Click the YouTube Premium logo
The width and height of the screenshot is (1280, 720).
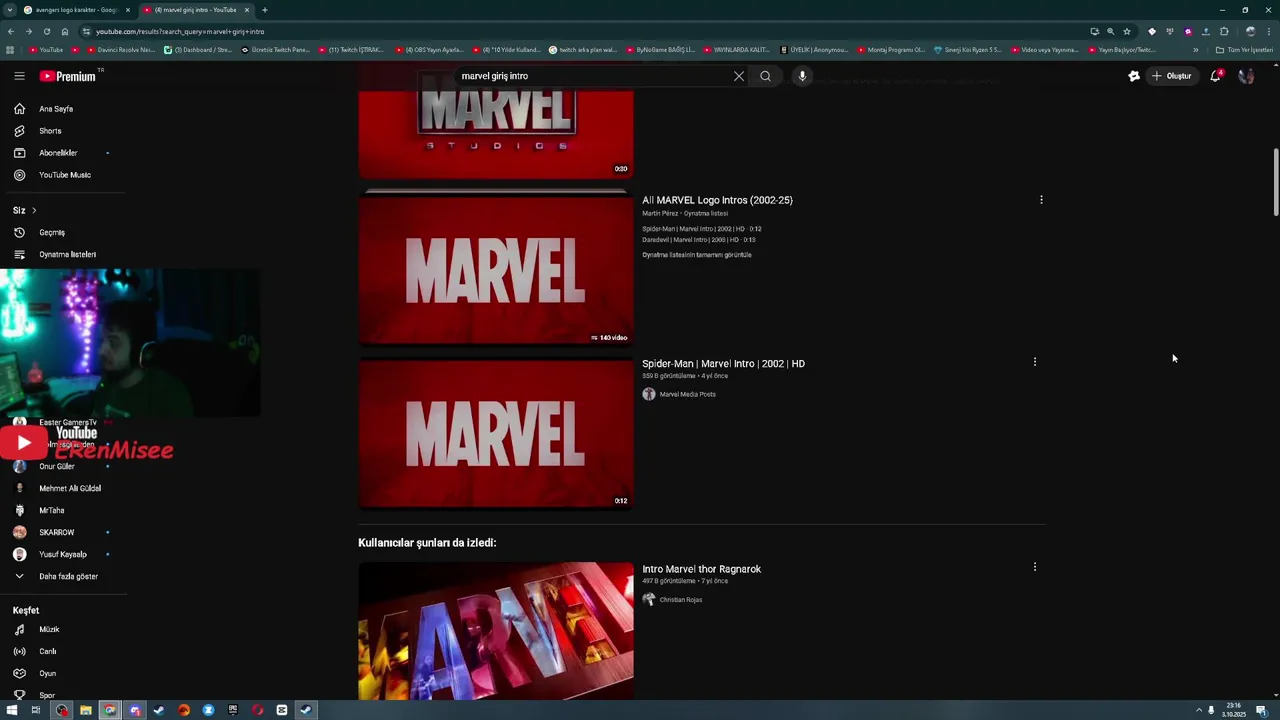pos(68,76)
